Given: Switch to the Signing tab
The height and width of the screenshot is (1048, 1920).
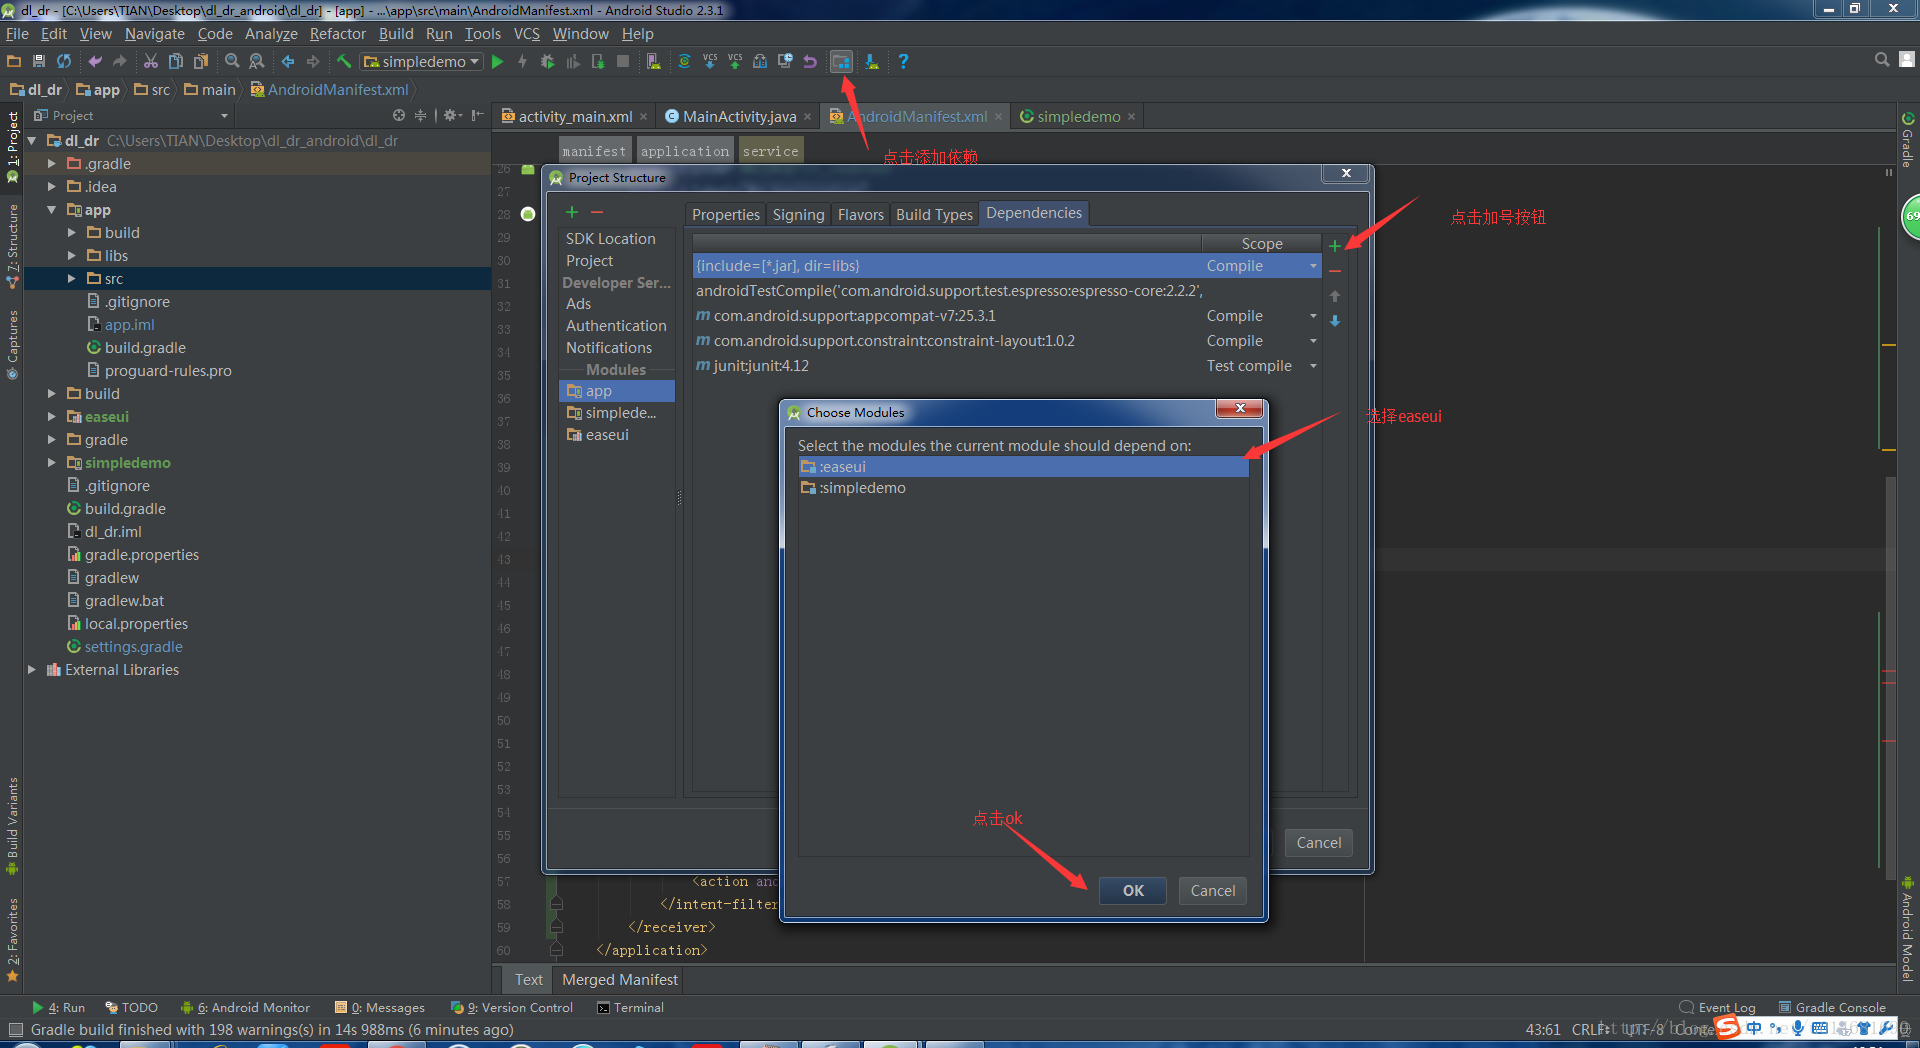Looking at the screenshot, I should [x=798, y=214].
